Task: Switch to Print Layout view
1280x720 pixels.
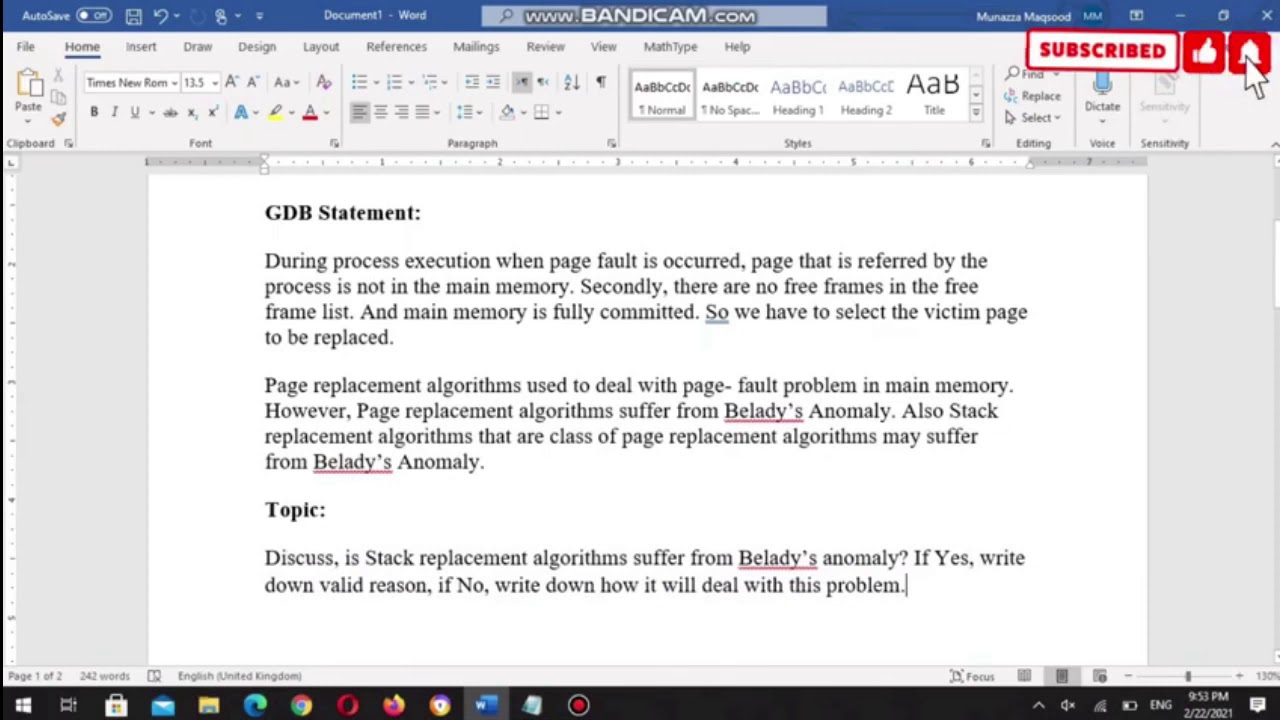Action: tap(1062, 676)
